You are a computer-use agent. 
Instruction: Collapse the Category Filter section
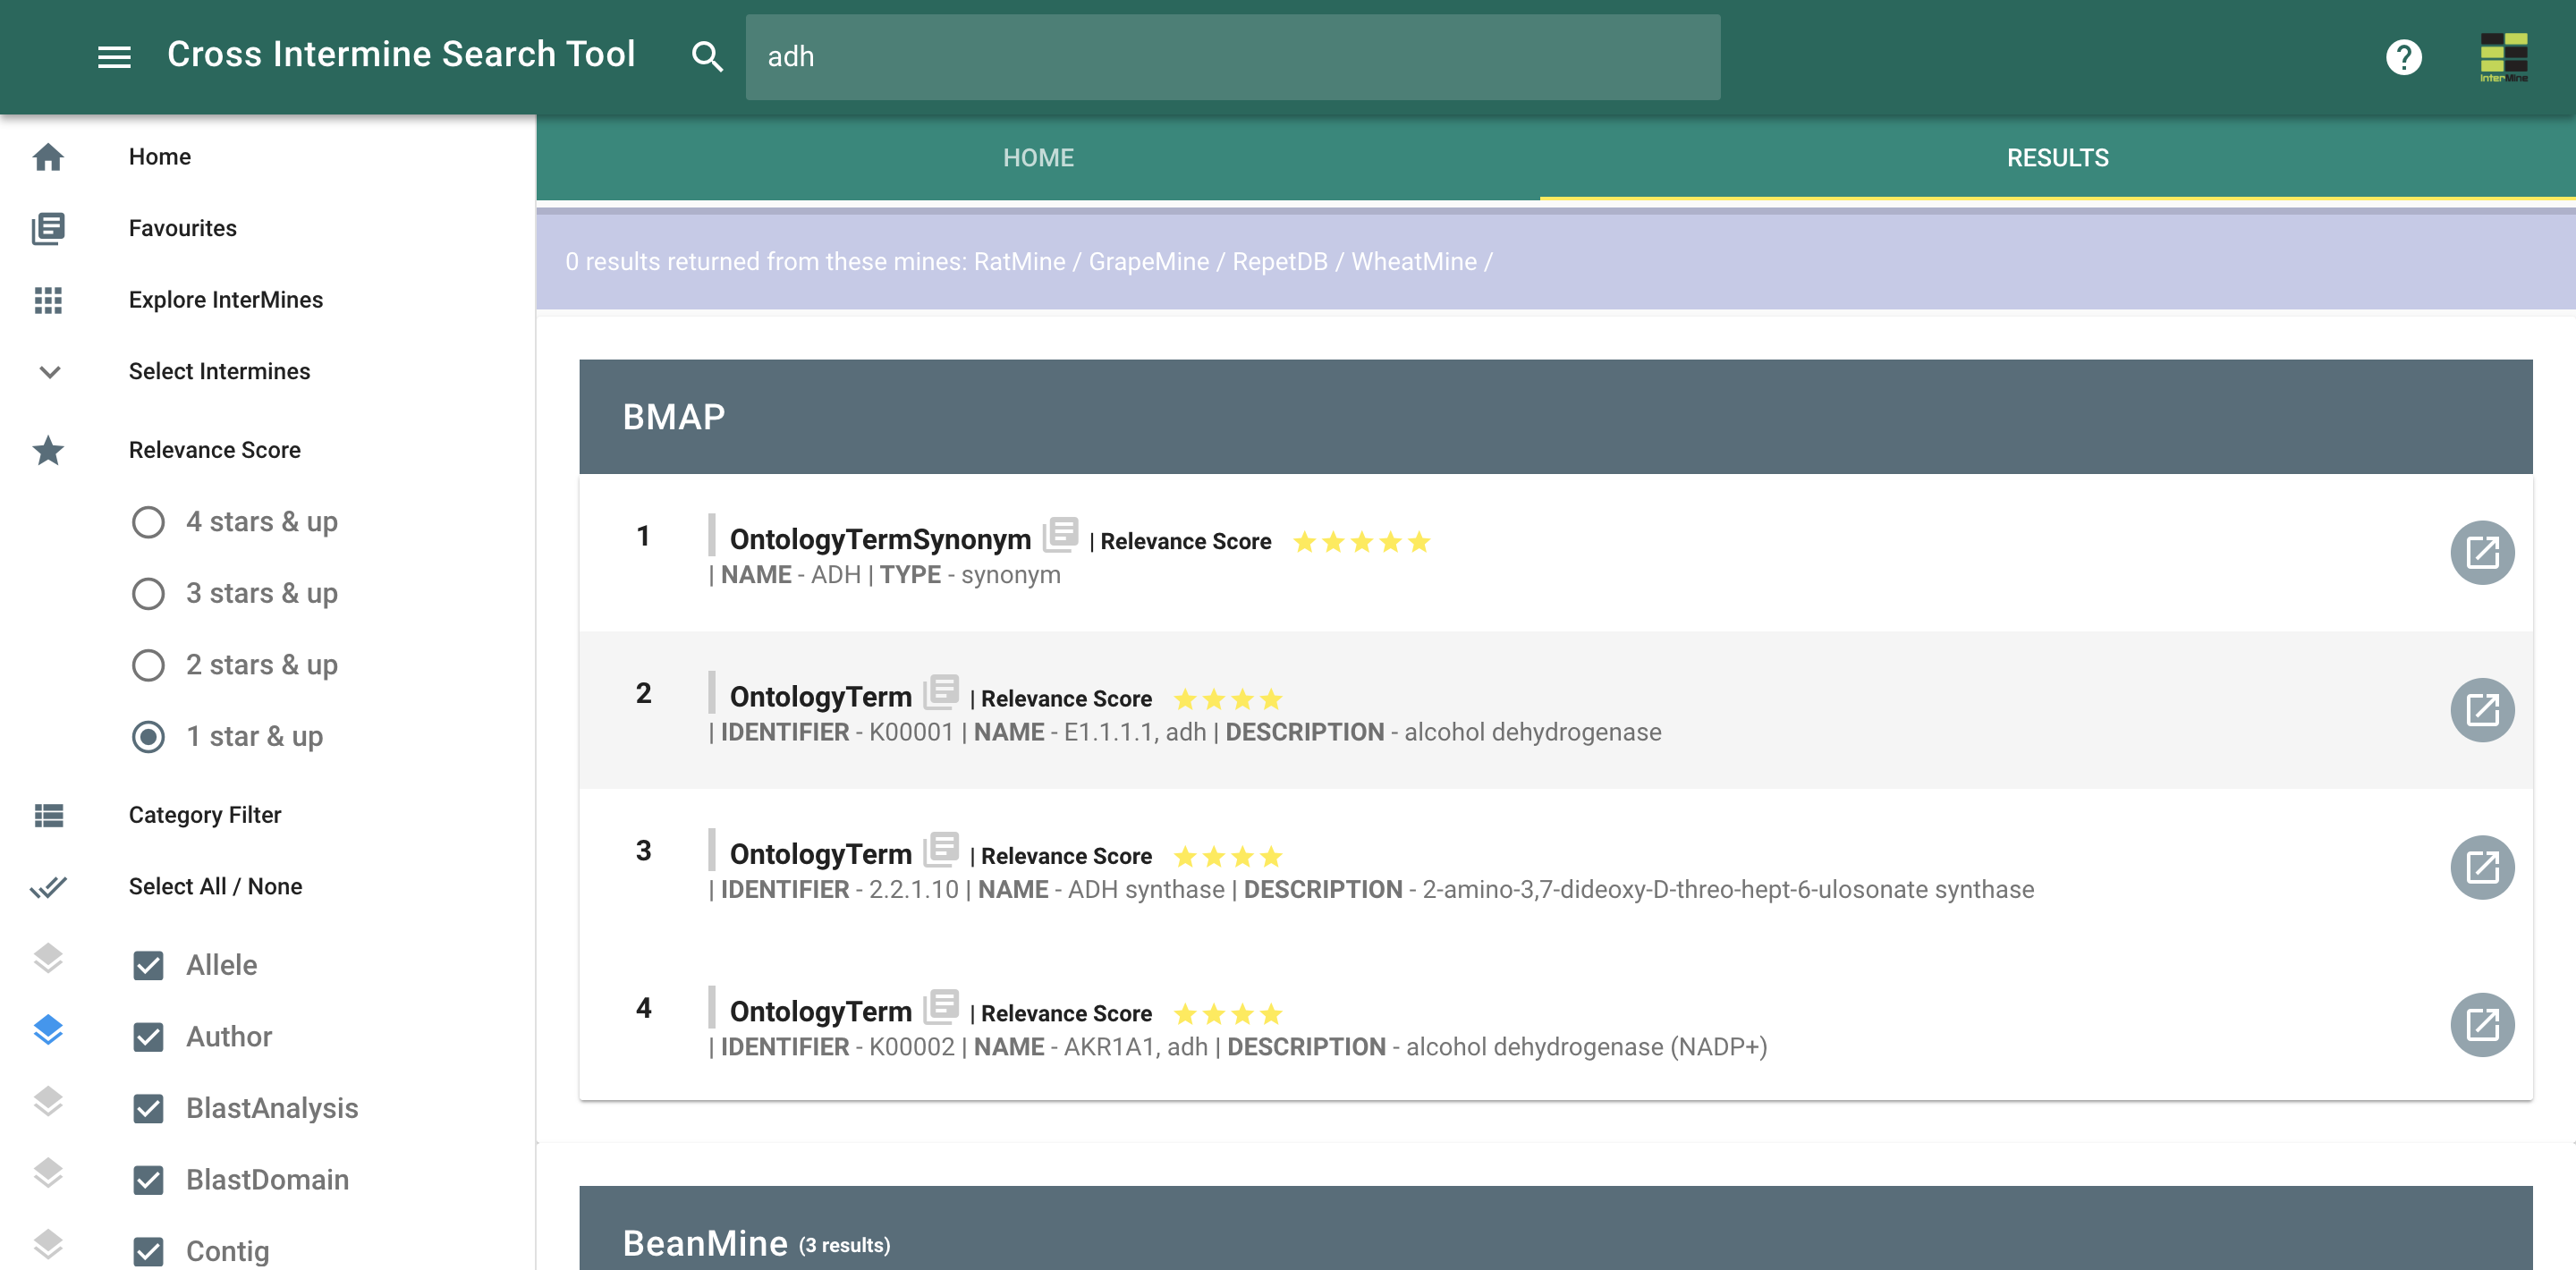pyautogui.click(x=204, y=815)
